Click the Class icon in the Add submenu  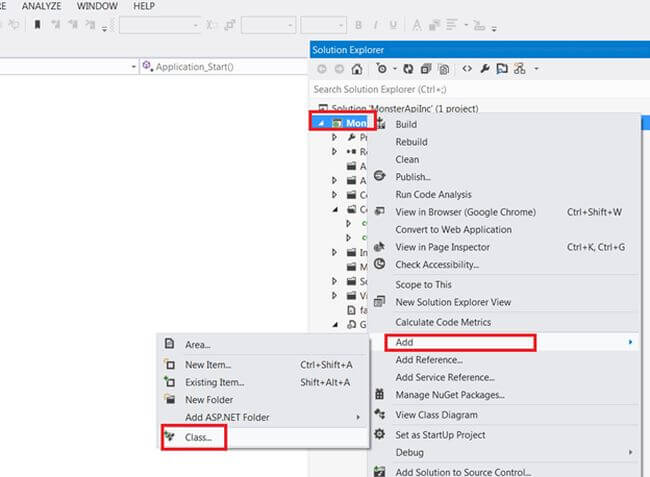click(169, 436)
